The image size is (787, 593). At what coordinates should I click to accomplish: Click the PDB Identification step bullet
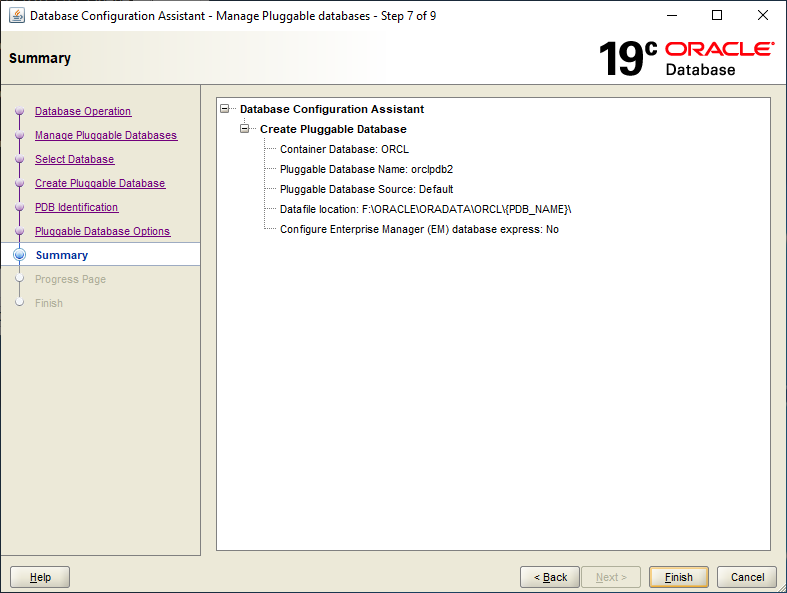coord(20,207)
